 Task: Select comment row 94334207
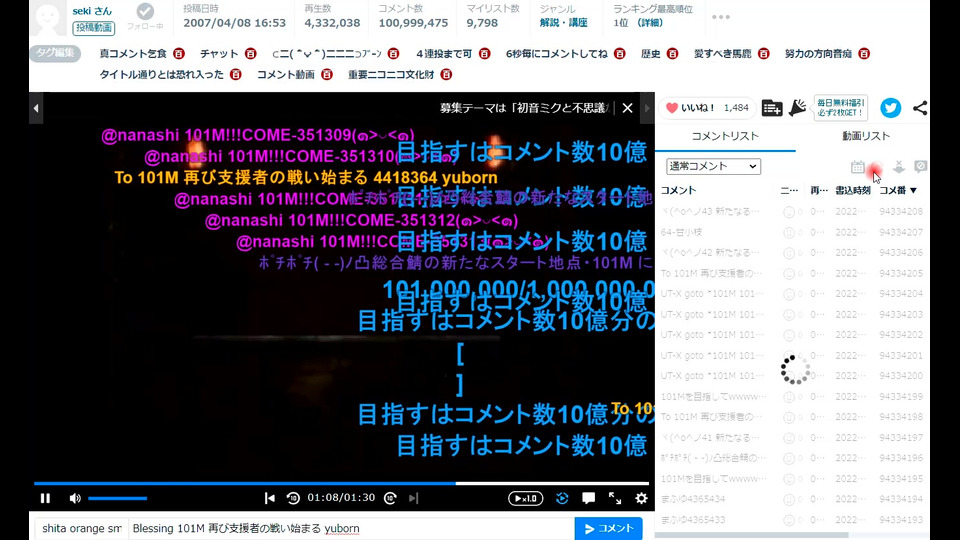pyautogui.click(x=792, y=233)
